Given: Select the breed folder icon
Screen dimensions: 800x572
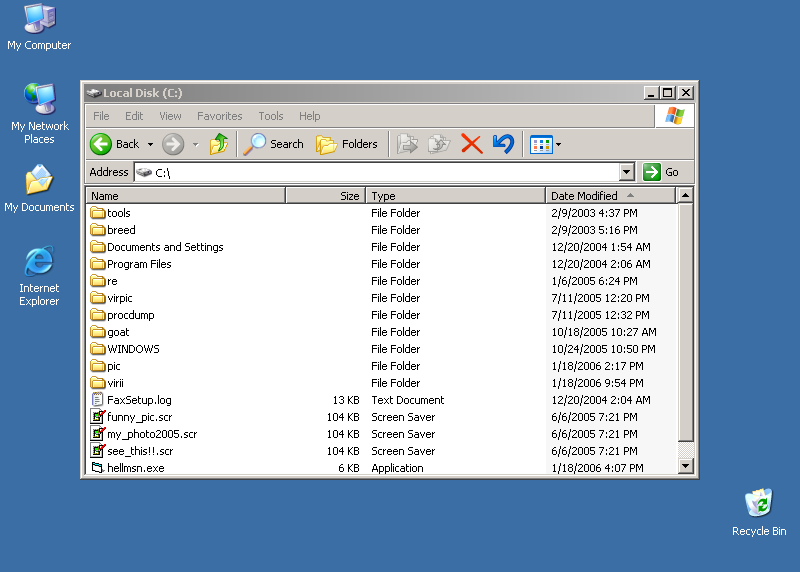Looking at the screenshot, I should pyautogui.click(x=97, y=230).
